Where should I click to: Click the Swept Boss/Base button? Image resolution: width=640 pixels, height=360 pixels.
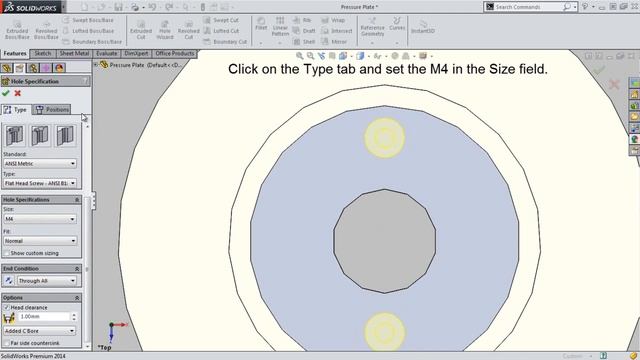point(89,20)
